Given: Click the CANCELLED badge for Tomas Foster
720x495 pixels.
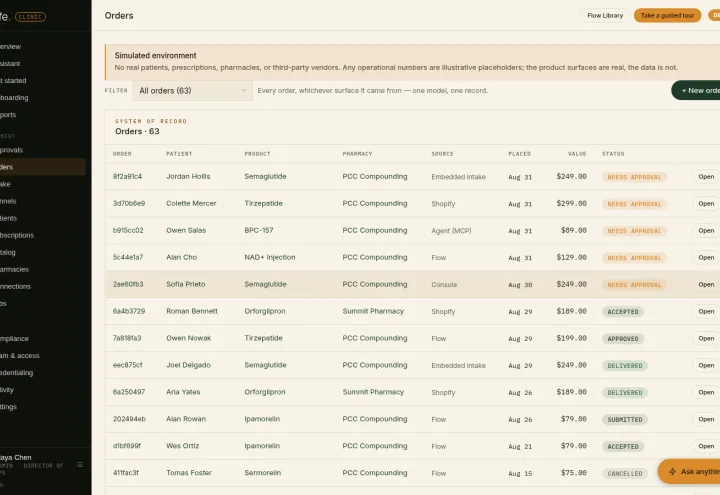Looking at the screenshot, I should (x=625, y=473).
